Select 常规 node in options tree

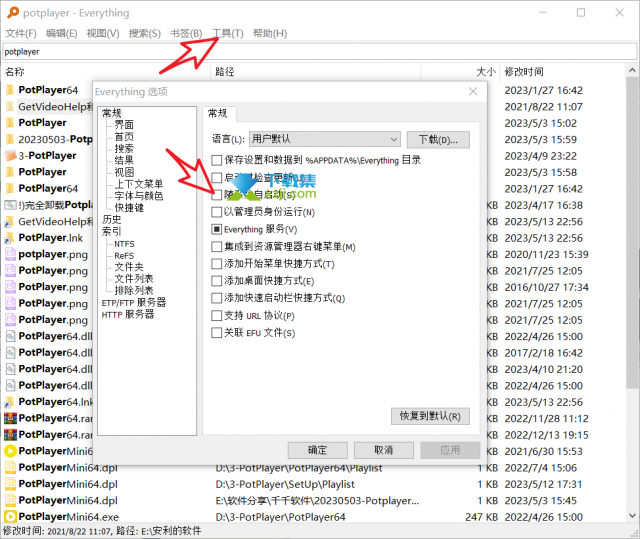111,113
